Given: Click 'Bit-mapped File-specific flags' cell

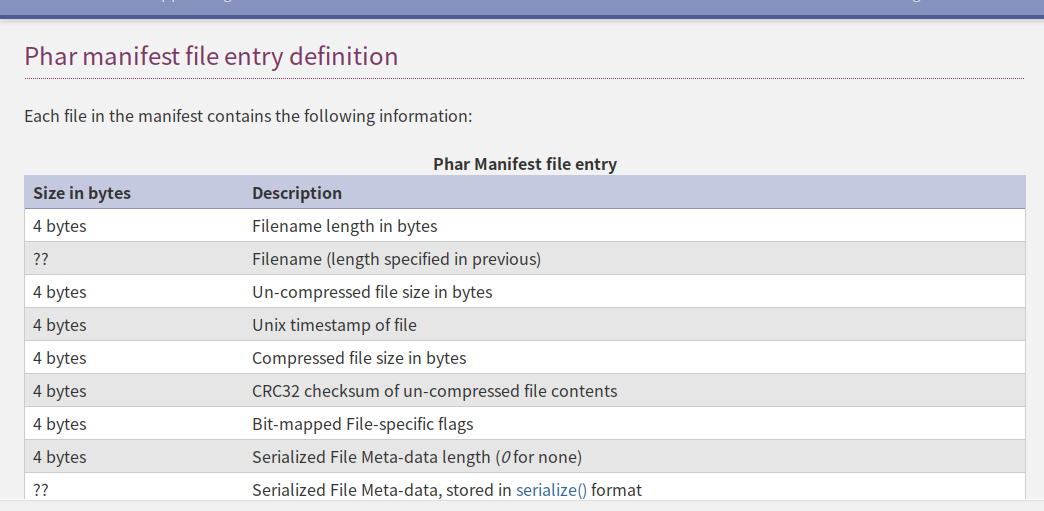Looking at the screenshot, I should (x=362, y=424).
